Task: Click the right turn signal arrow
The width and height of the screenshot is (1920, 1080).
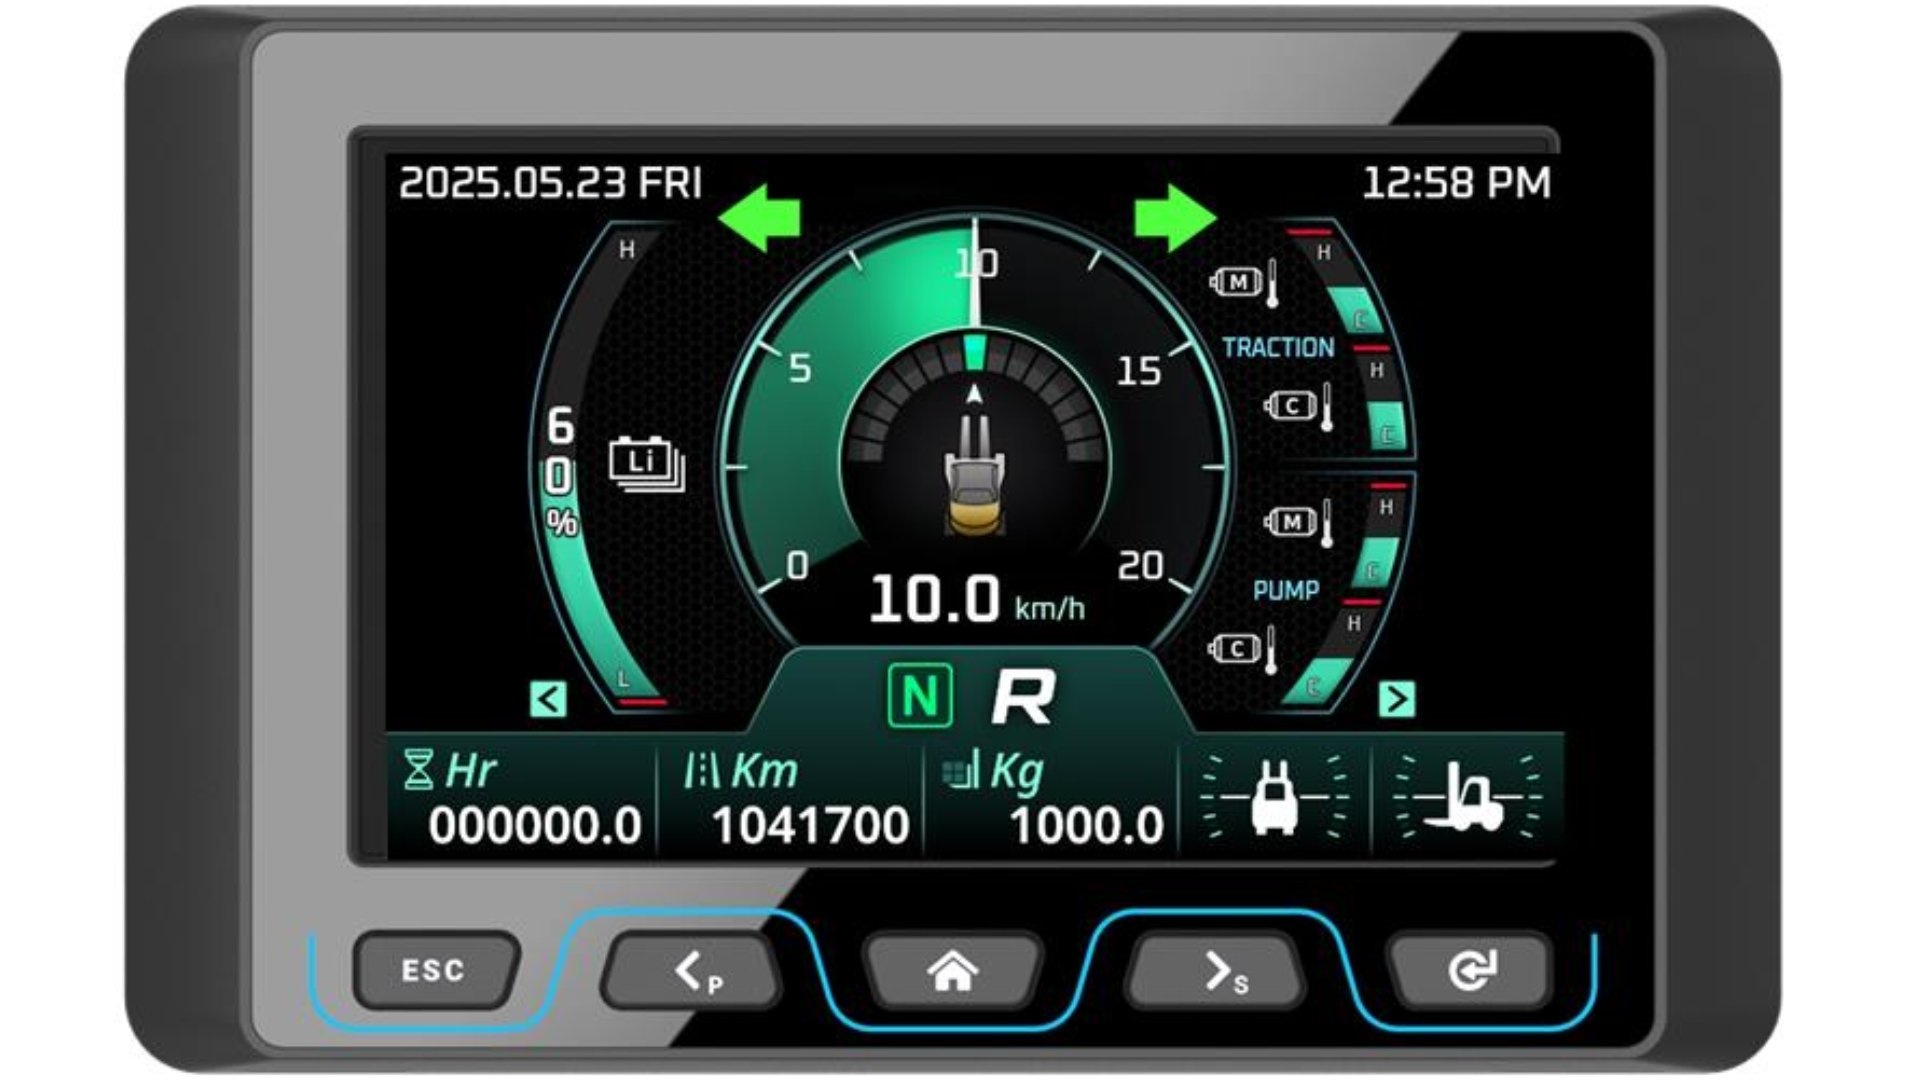Action: (1176, 217)
